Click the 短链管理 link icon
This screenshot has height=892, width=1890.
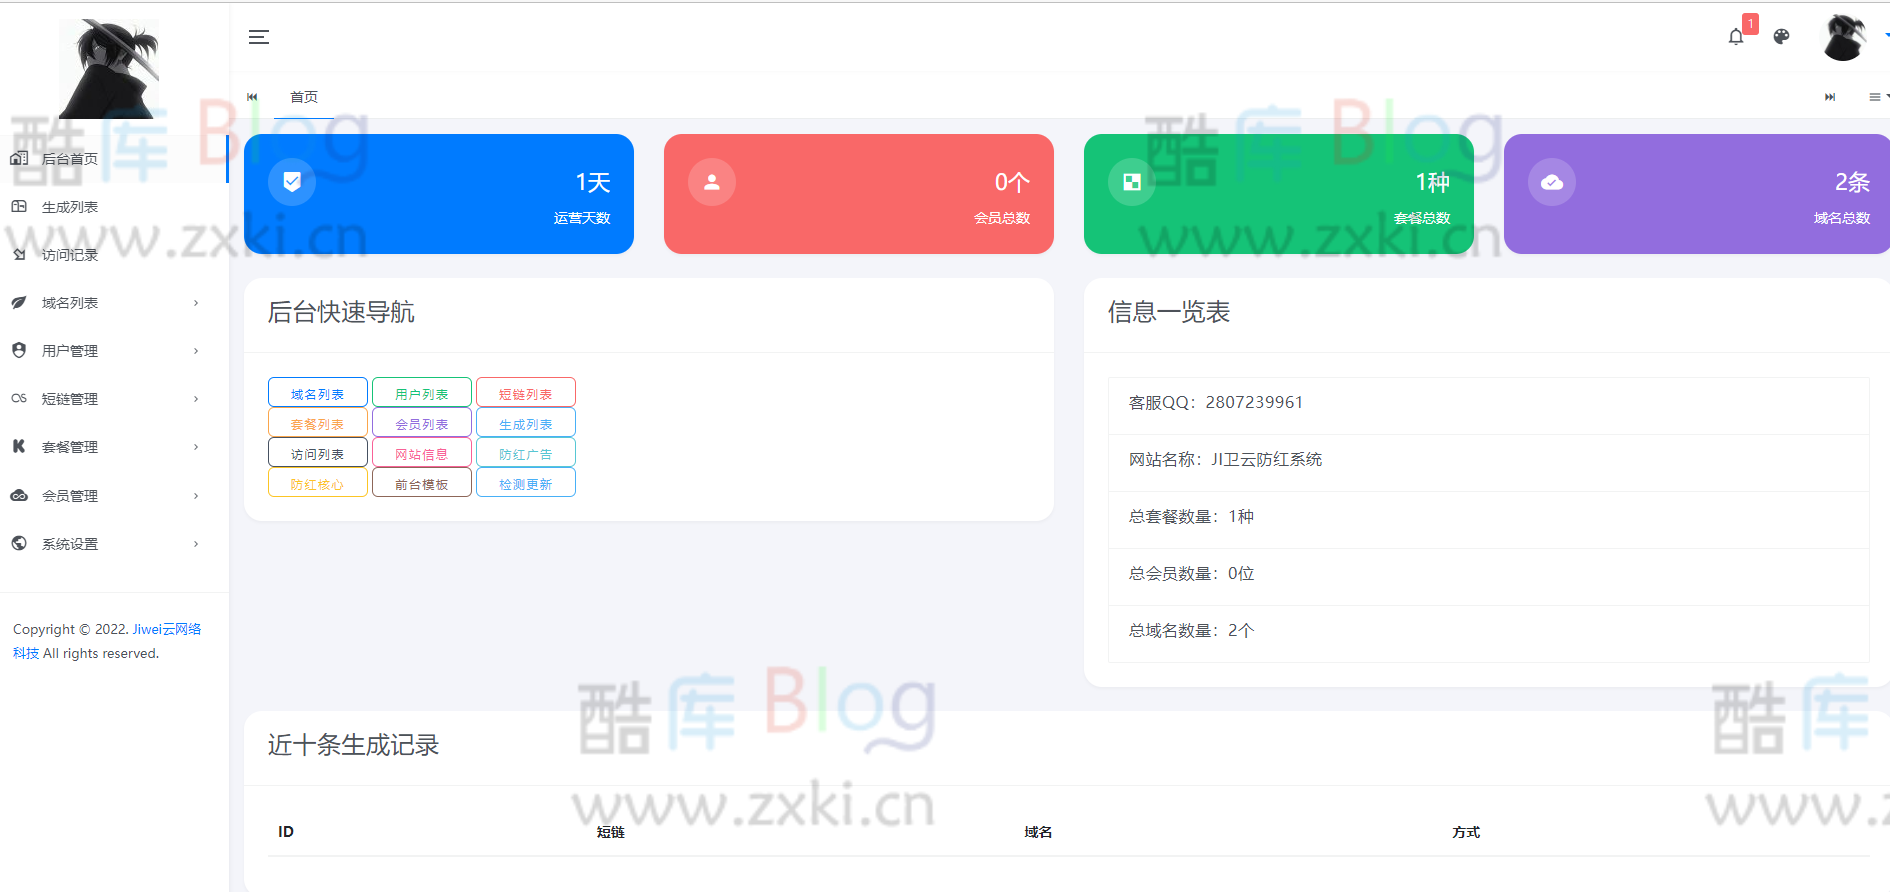[19, 398]
